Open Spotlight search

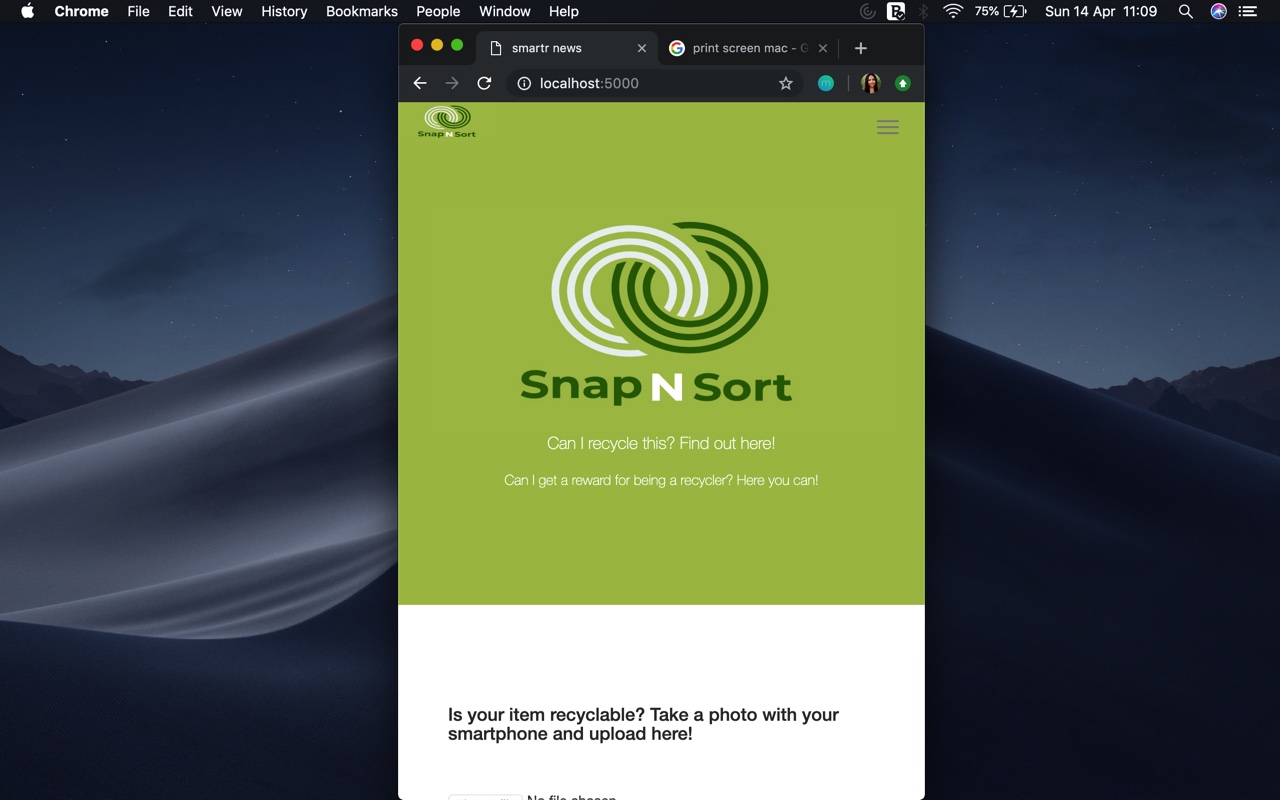[x=1185, y=11]
